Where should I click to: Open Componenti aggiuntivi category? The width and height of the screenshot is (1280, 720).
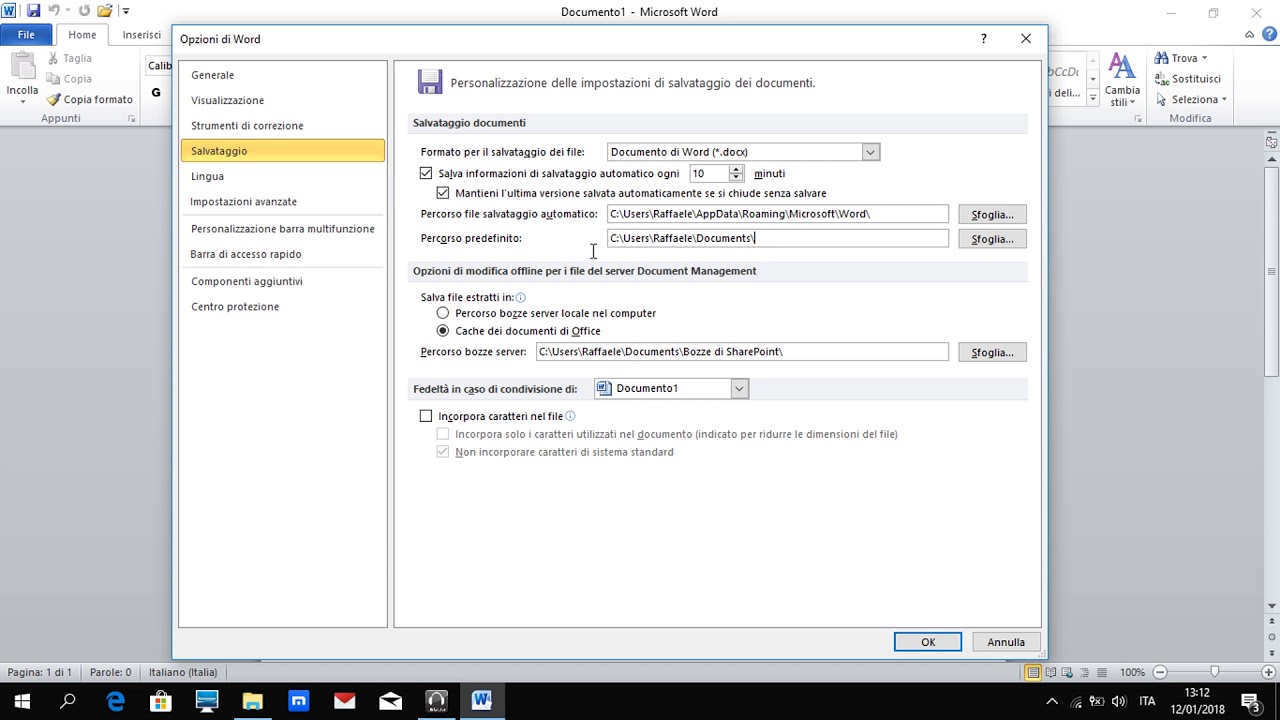pos(282,281)
